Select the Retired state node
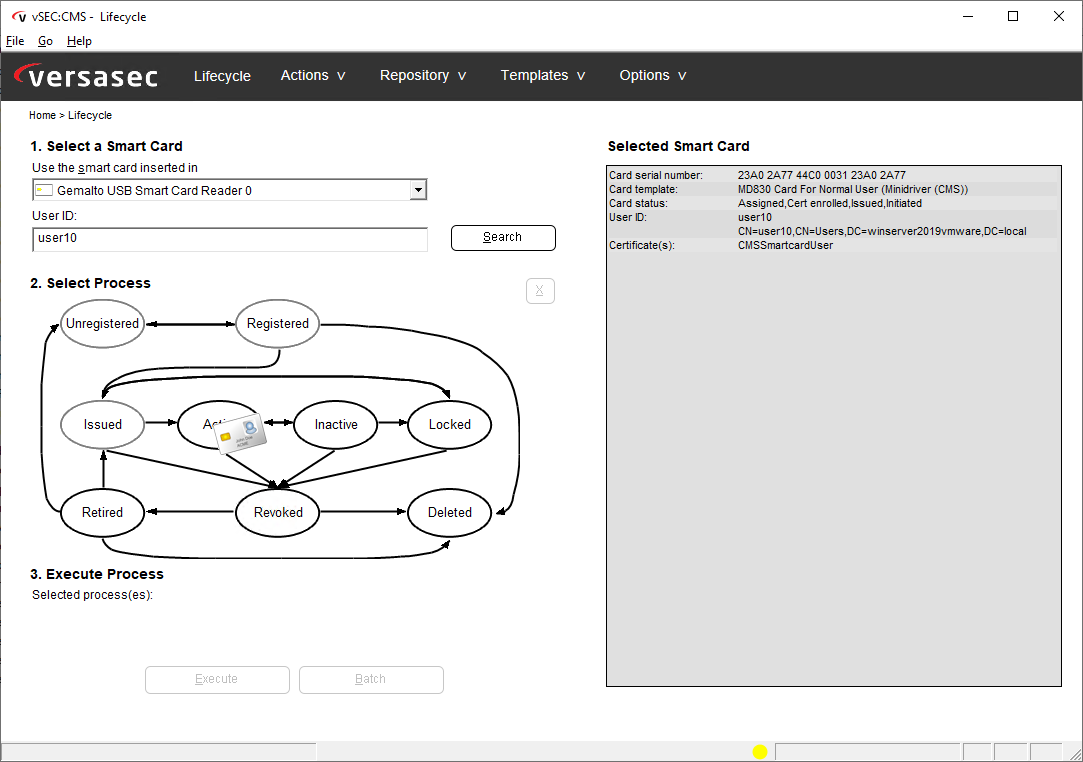This screenshot has height=762, width=1083. pos(102,513)
